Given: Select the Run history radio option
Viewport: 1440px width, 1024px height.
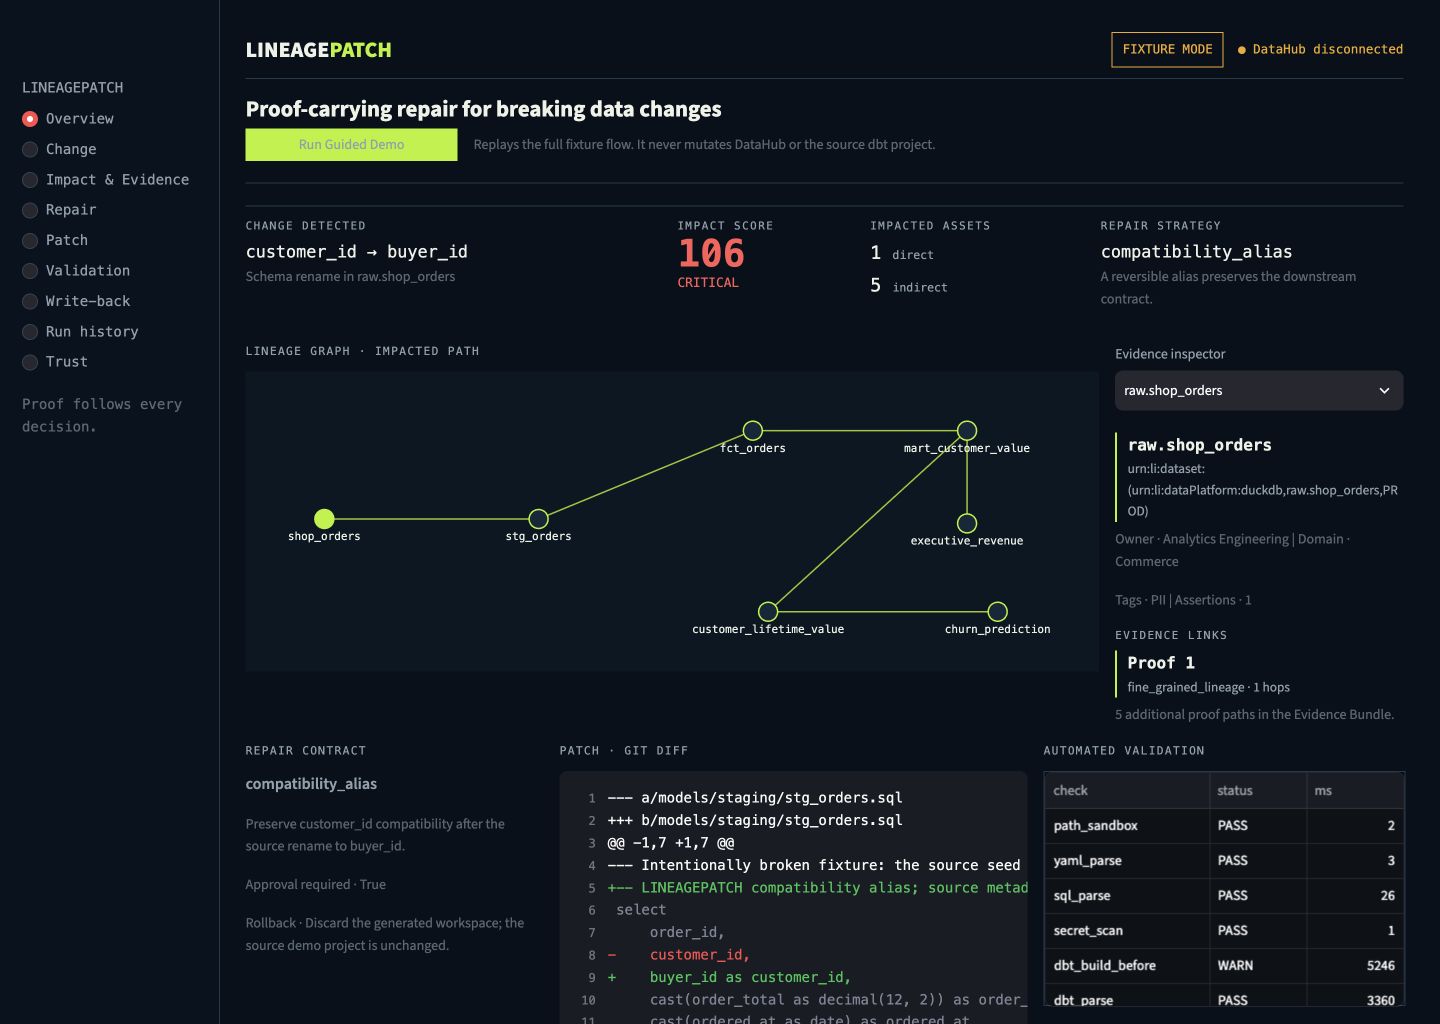Looking at the screenshot, I should [80, 332].
